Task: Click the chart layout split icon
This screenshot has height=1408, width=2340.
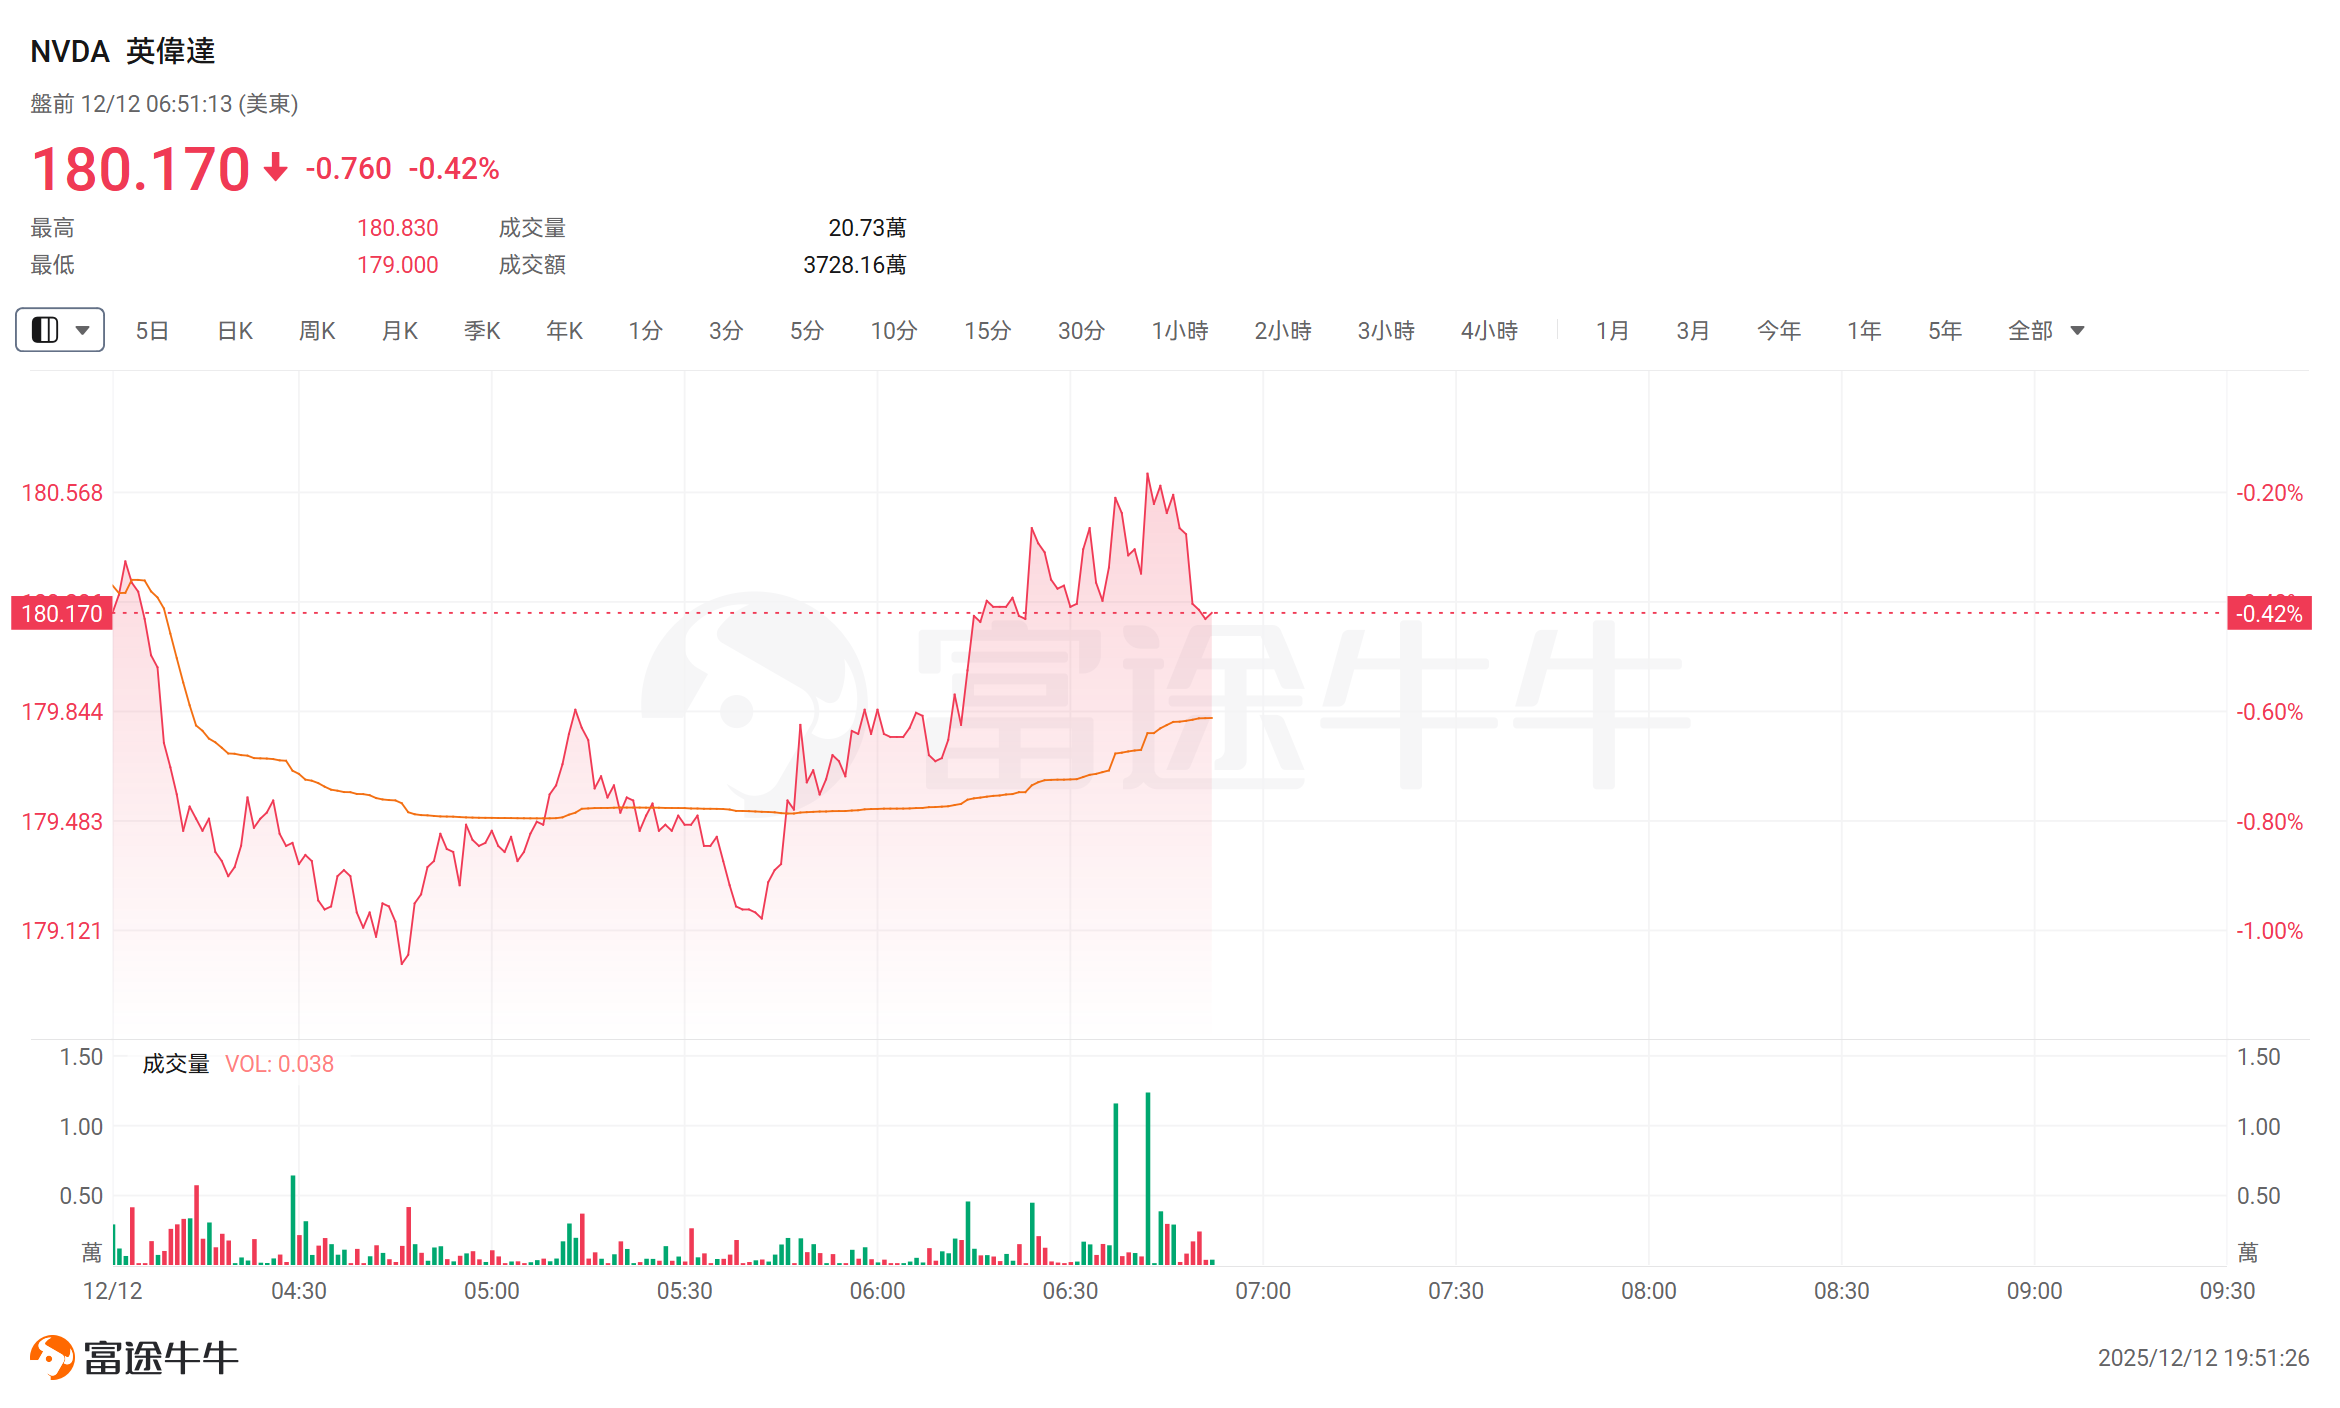Action: click(45, 330)
